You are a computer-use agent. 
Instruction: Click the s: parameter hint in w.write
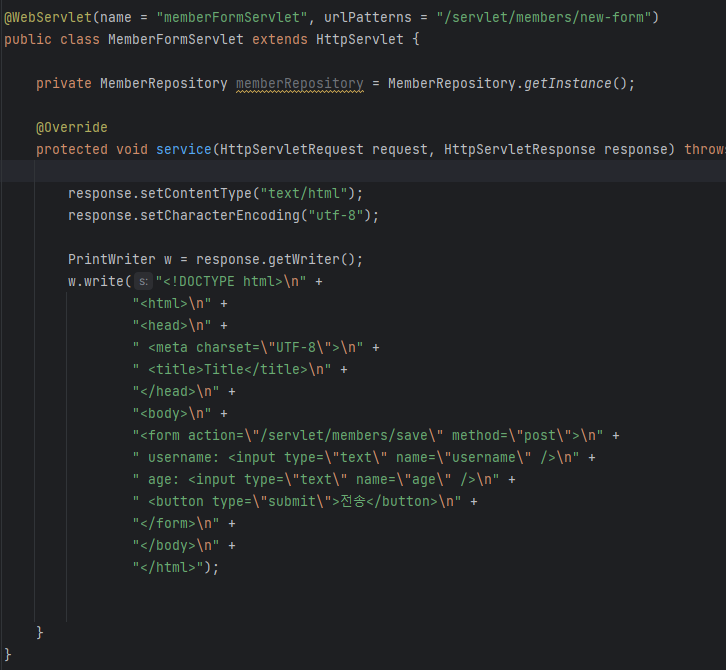[x=144, y=282]
